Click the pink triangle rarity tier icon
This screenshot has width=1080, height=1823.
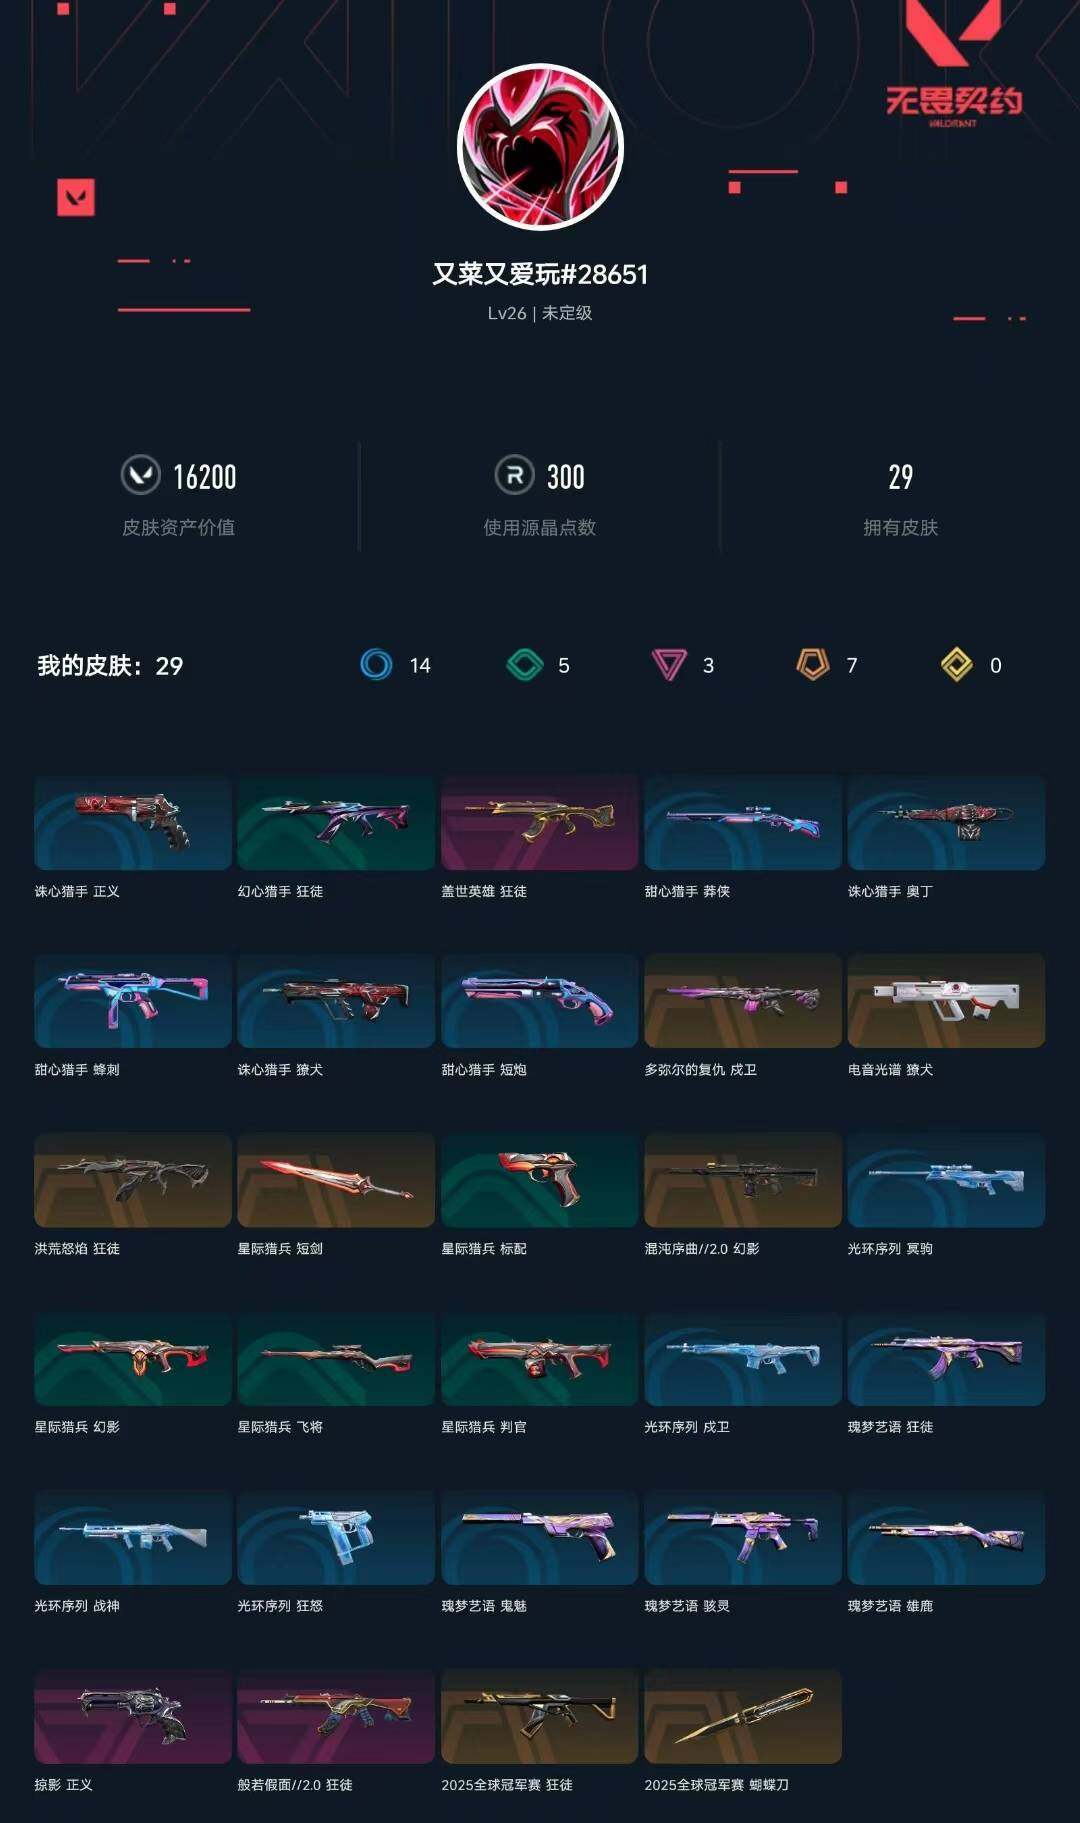tap(669, 665)
